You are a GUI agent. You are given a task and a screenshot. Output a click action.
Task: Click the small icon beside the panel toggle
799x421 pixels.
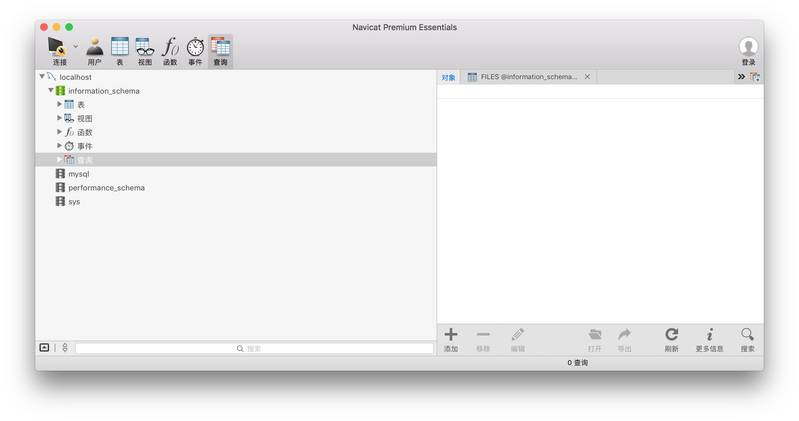pos(65,348)
